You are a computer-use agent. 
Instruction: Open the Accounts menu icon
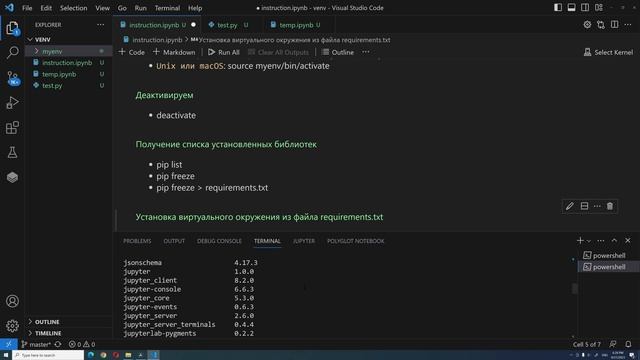pos(12,301)
